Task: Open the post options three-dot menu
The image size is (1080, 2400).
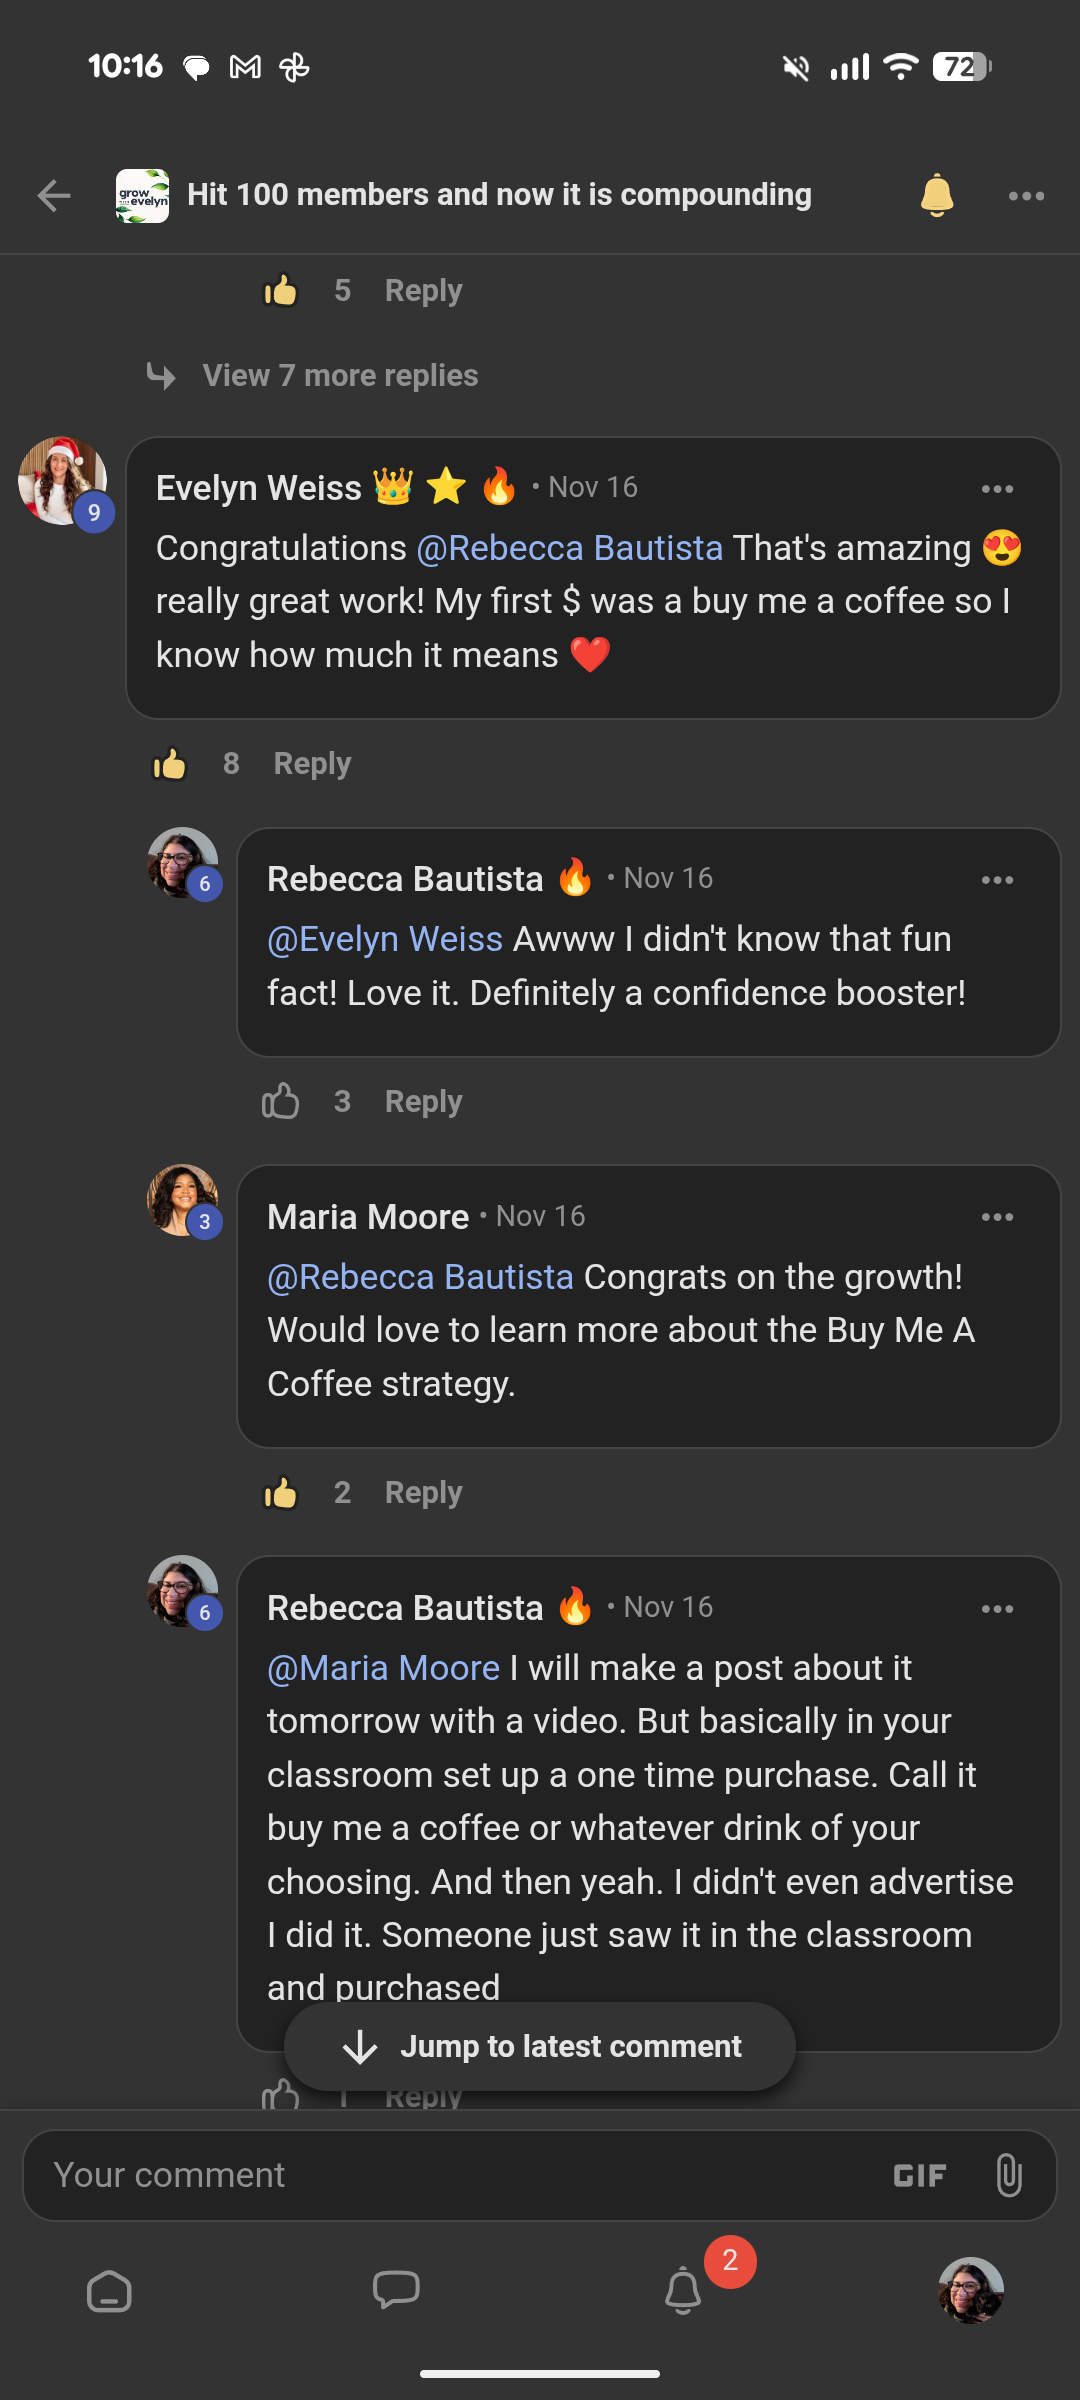Action: tap(1026, 196)
